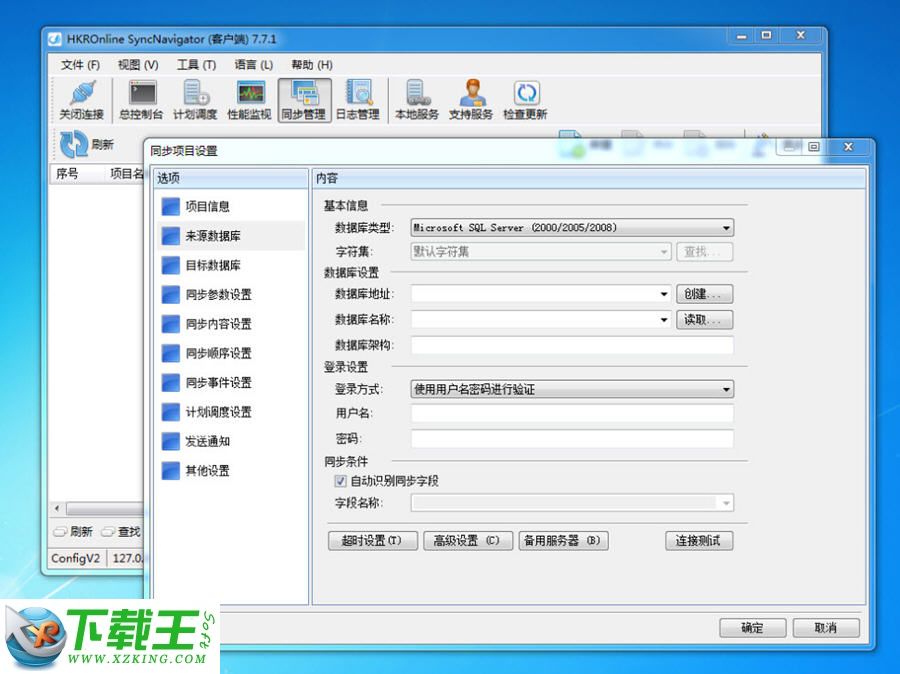Image resolution: width=900 pixels, height=674 pixels.
Task: Click horizontal scrollbar left arrow in main window
Action: (57, 509)
